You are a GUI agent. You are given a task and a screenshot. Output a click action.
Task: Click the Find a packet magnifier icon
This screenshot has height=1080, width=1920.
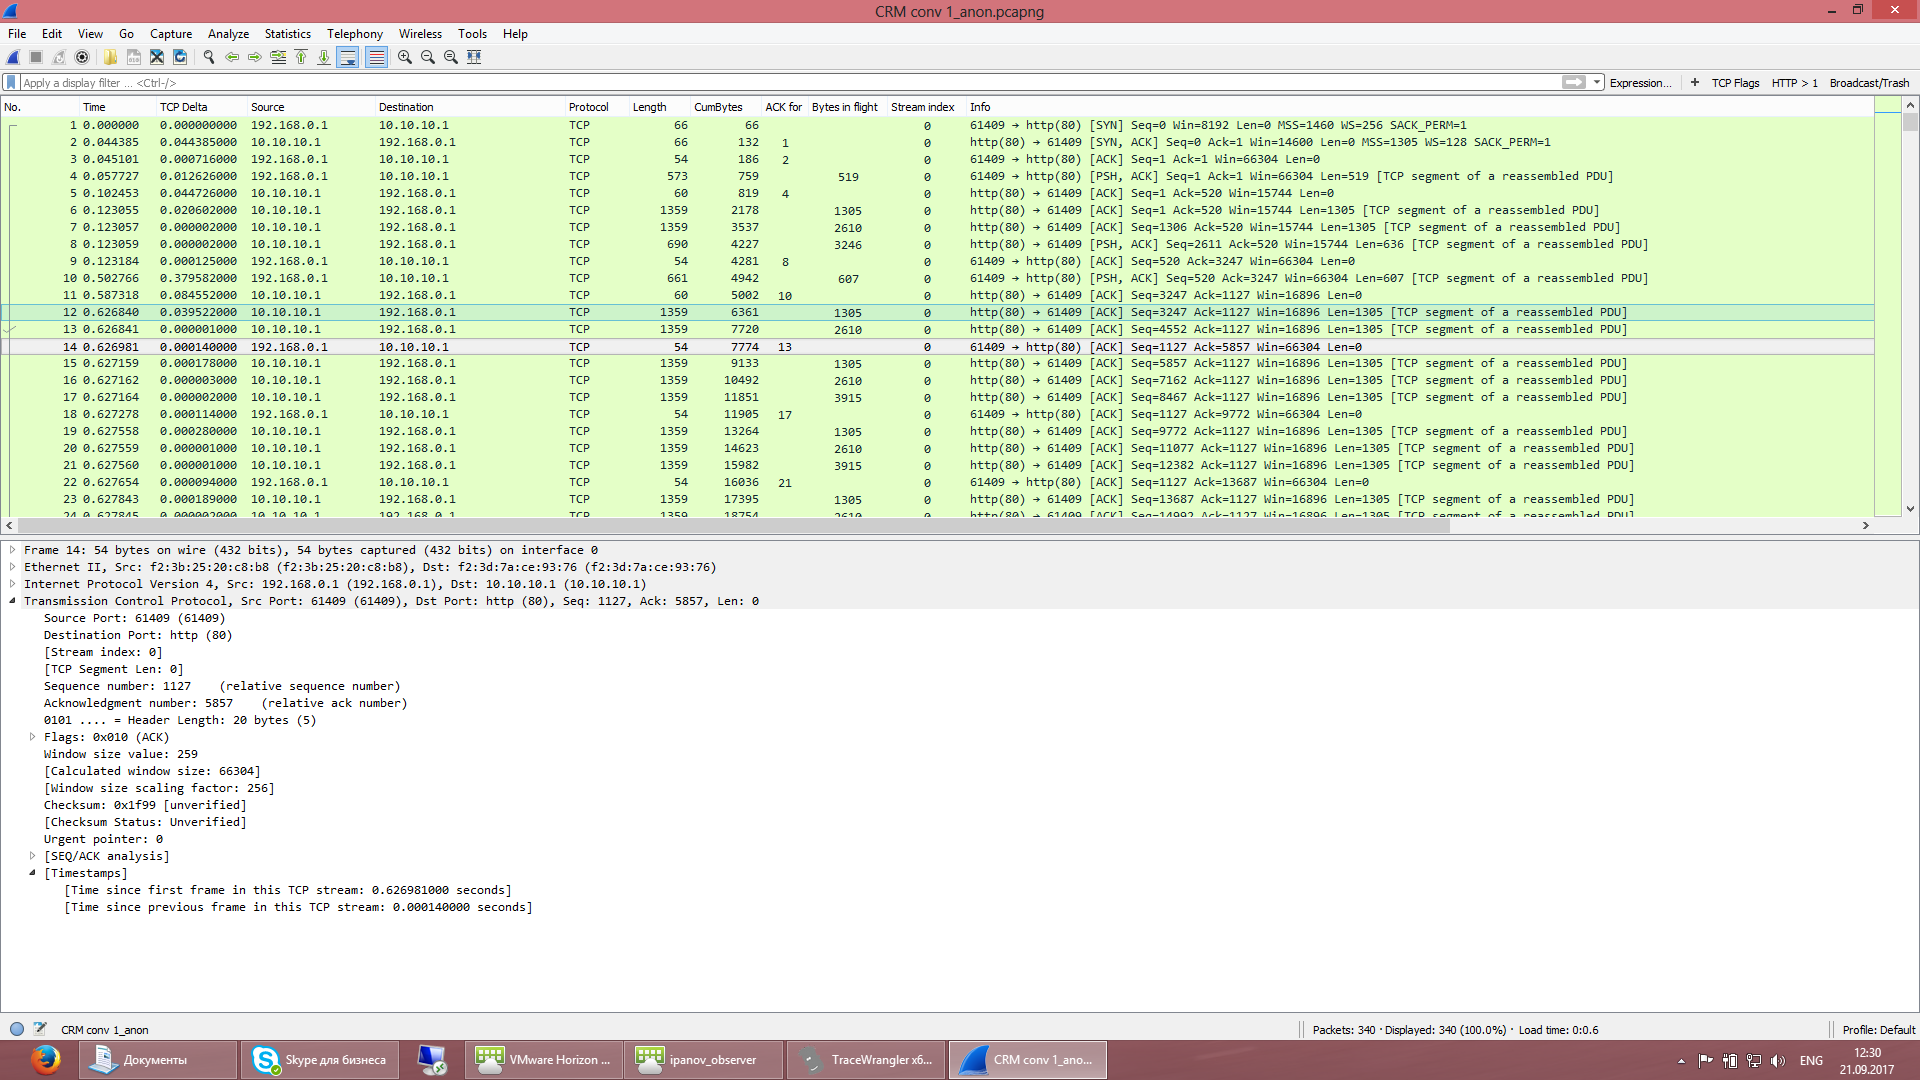[208, 57]
